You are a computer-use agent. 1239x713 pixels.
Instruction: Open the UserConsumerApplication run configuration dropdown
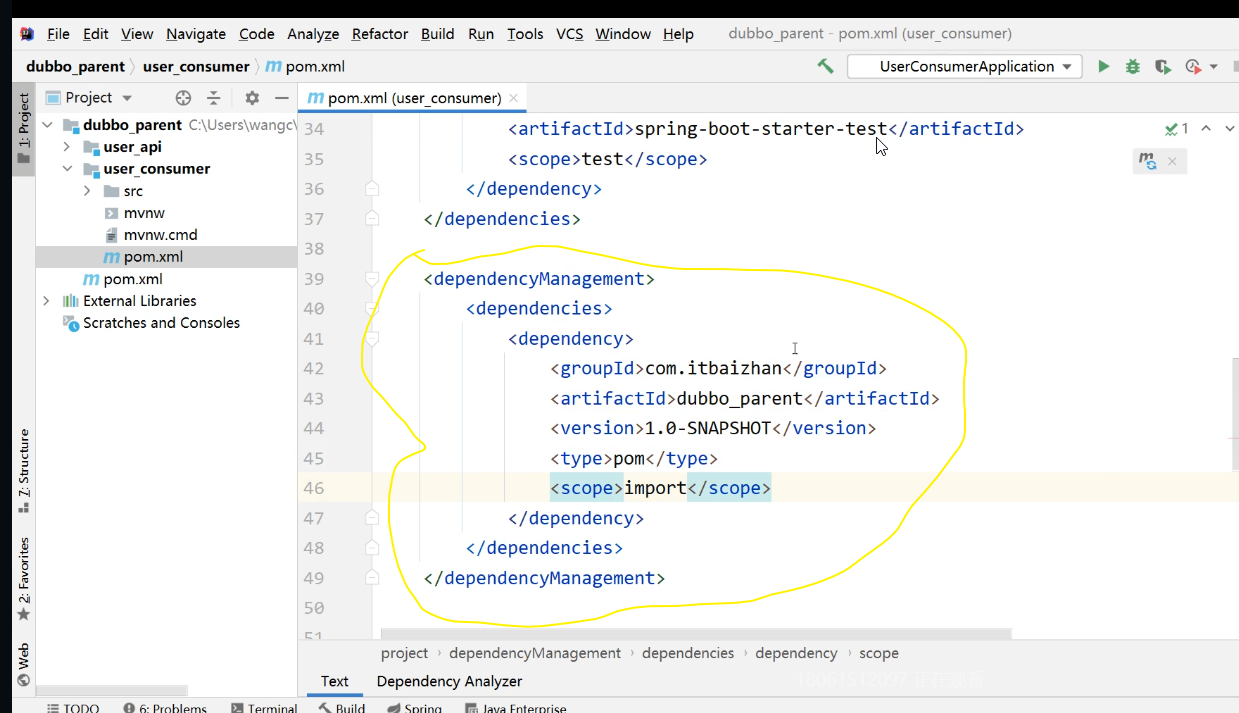[x=964, y=66]
